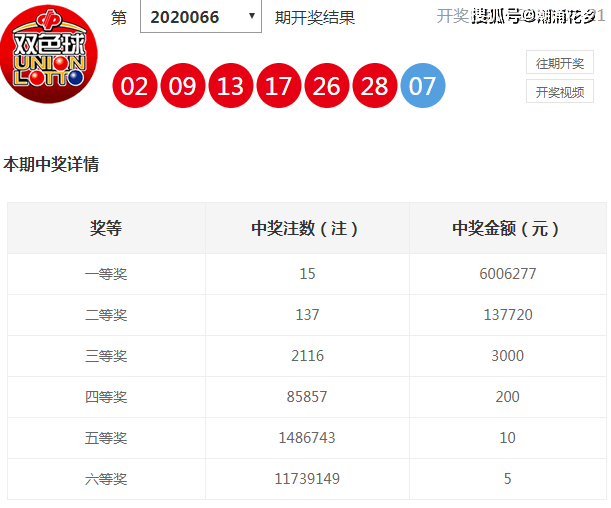Click the 期开奖结果 label text
Screen dimensions: 611x508
[x=315, y=18]
